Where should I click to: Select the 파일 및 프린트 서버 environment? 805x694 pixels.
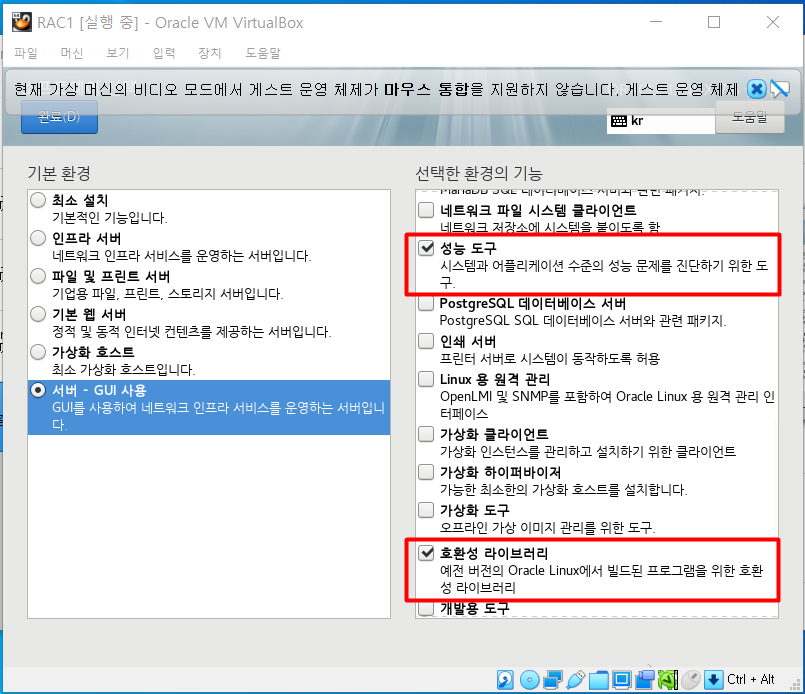209,284
